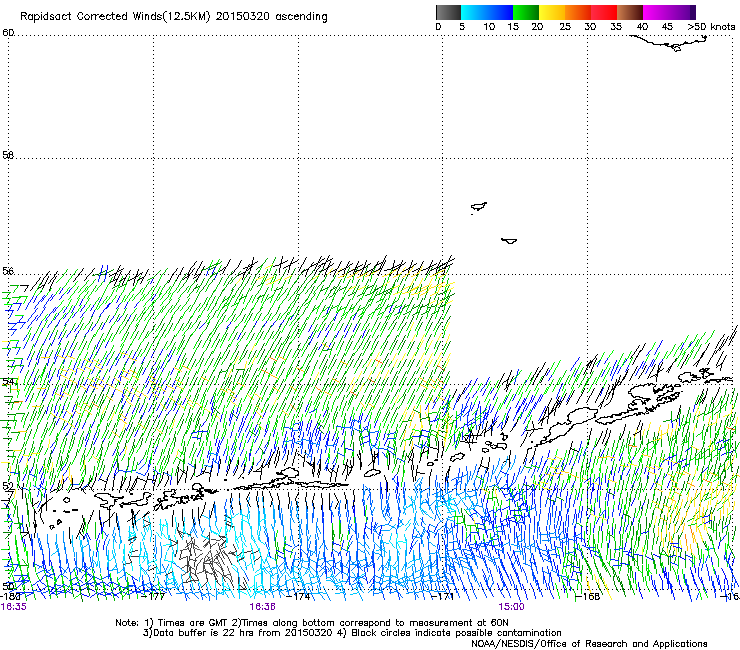Click the purple '15:00' time label
The height and width of the screenshot is (650, 740).
511,607
